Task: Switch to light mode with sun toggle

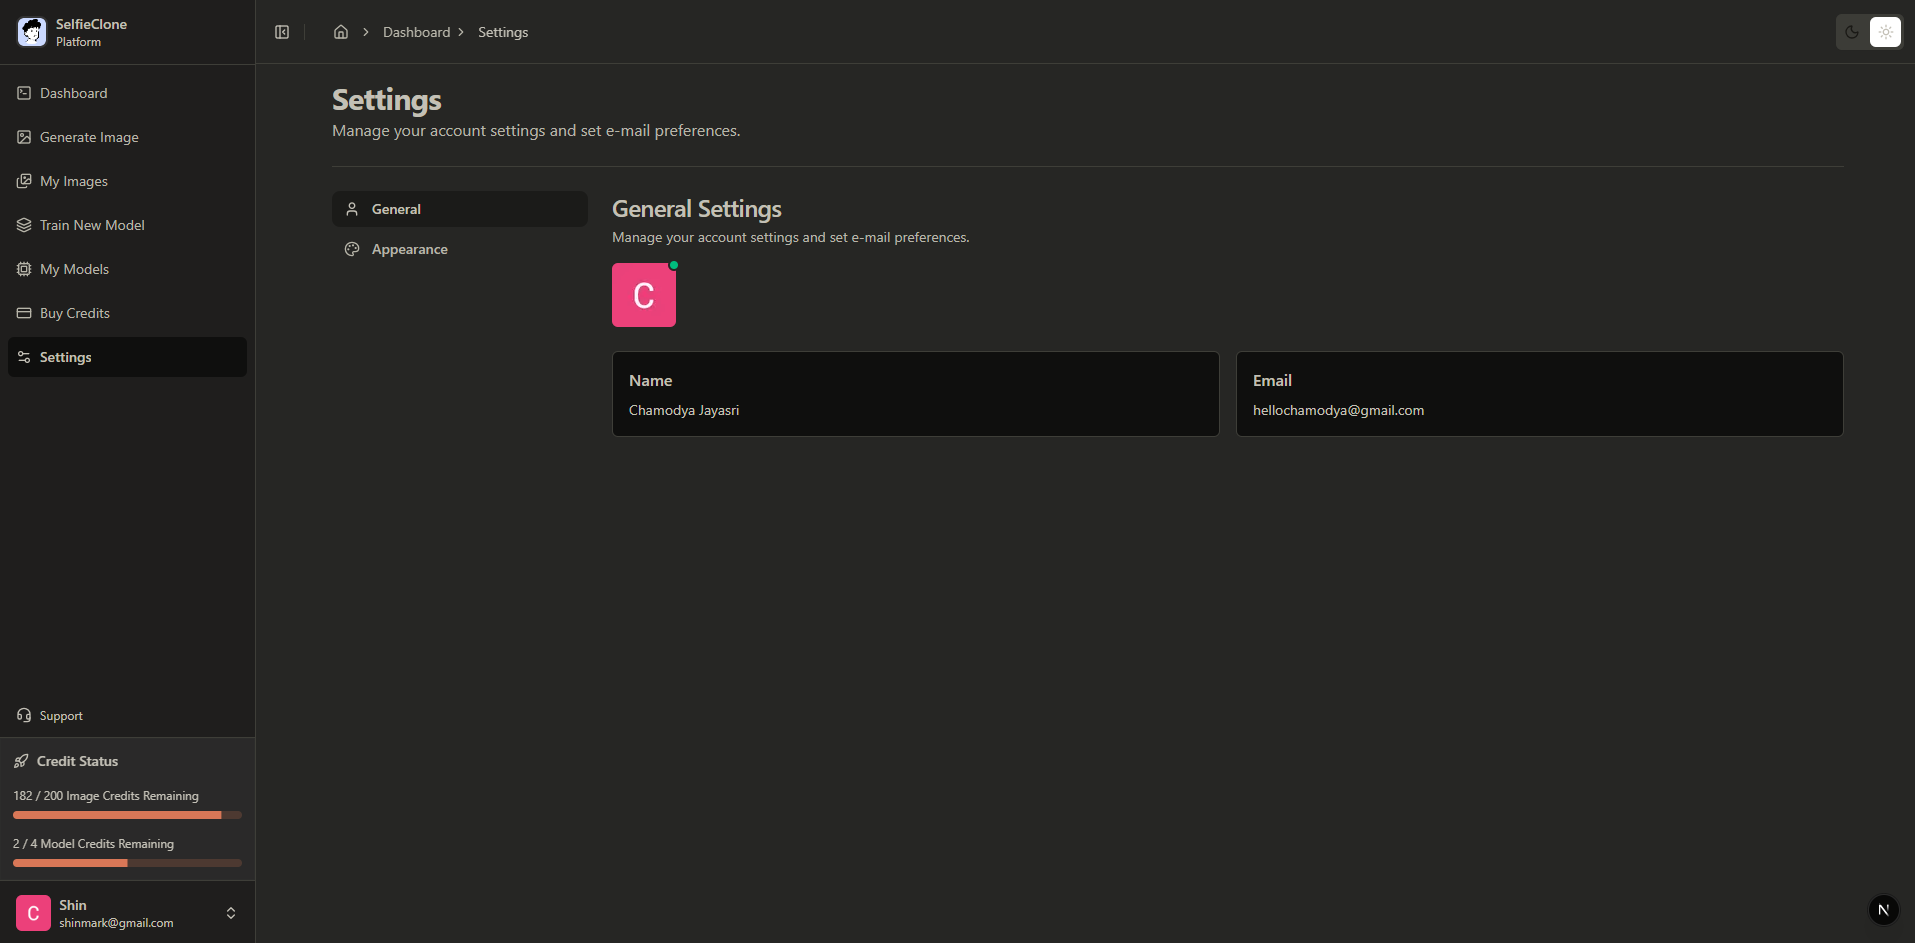Action: [1886, 31]
